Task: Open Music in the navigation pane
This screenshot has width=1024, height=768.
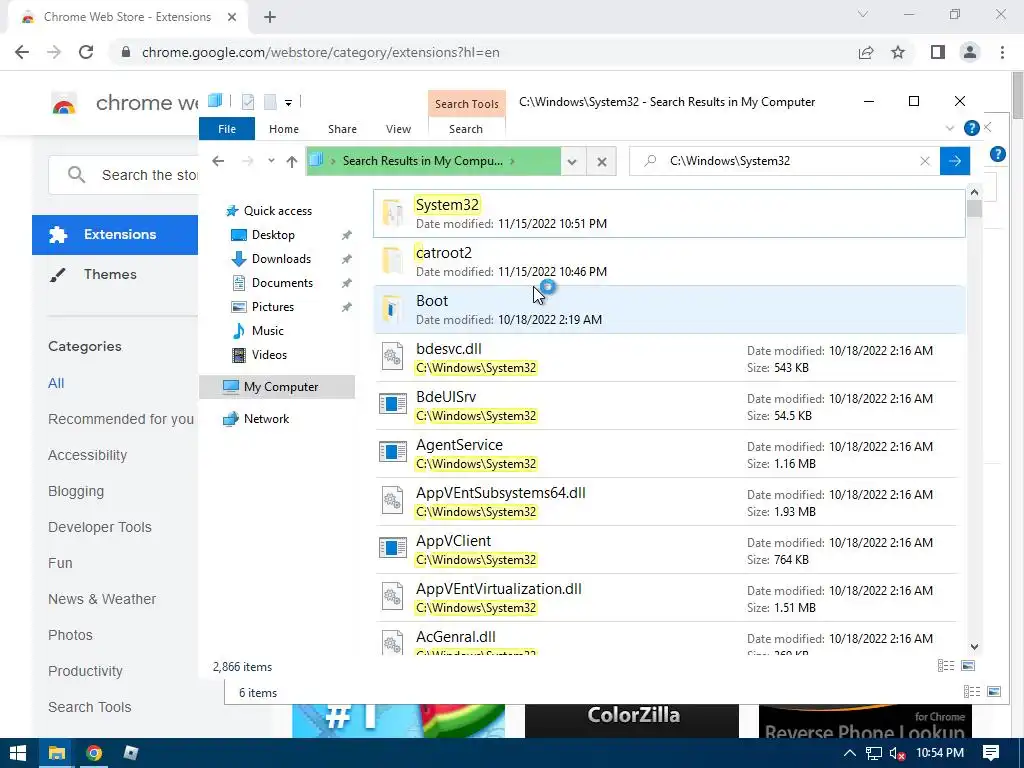Action: [x=267, y=330]
